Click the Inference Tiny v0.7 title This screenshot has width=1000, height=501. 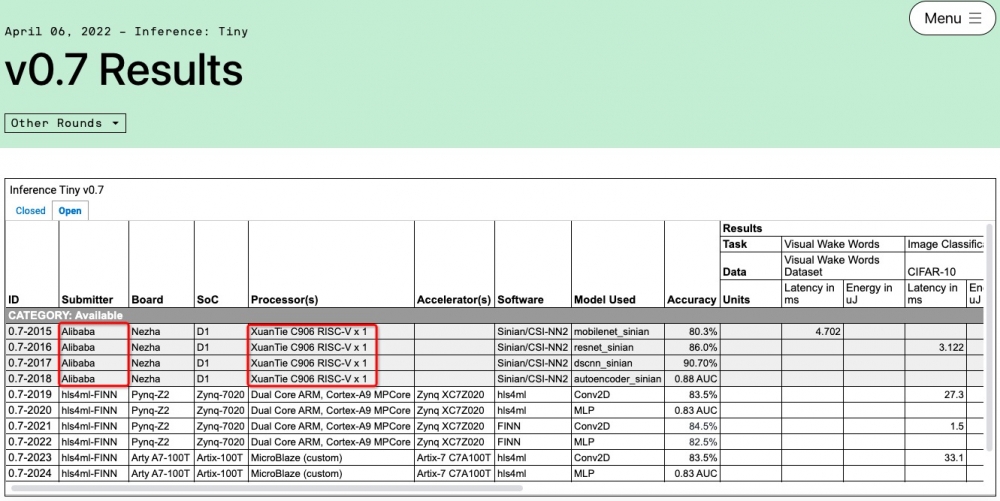(57, 190)
